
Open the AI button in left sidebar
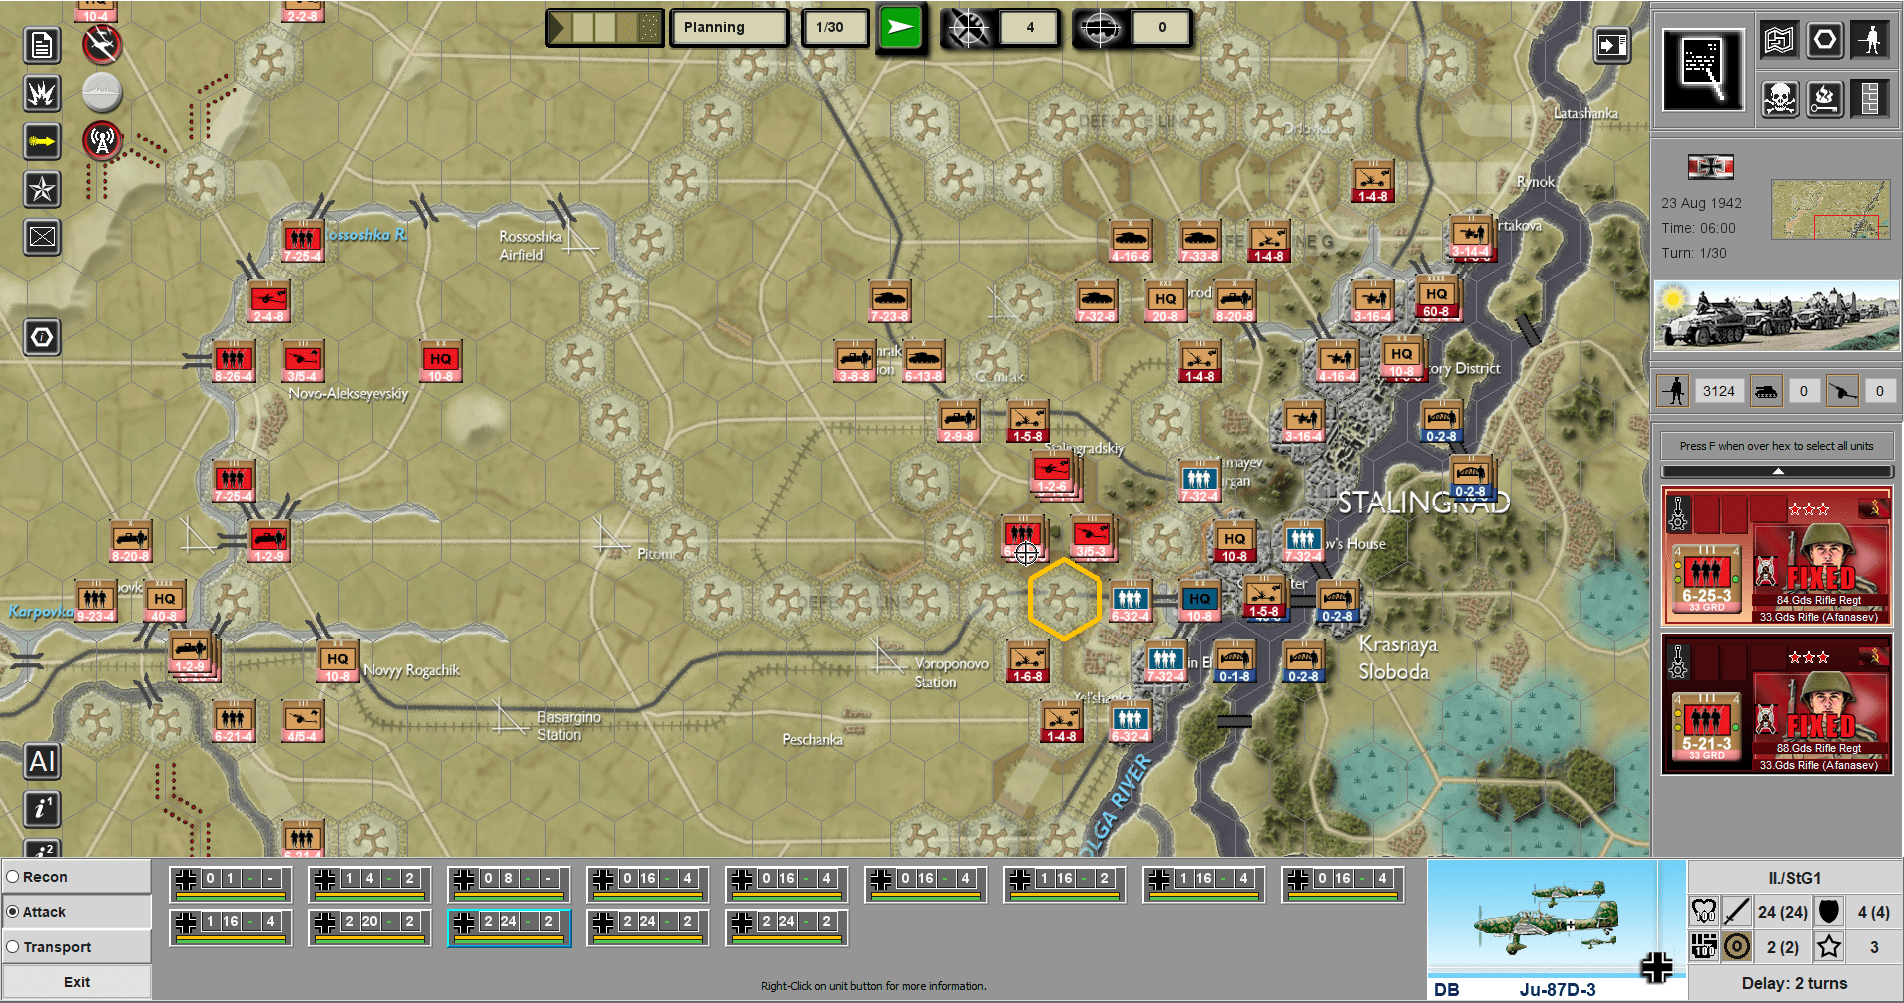coord(42,762)
